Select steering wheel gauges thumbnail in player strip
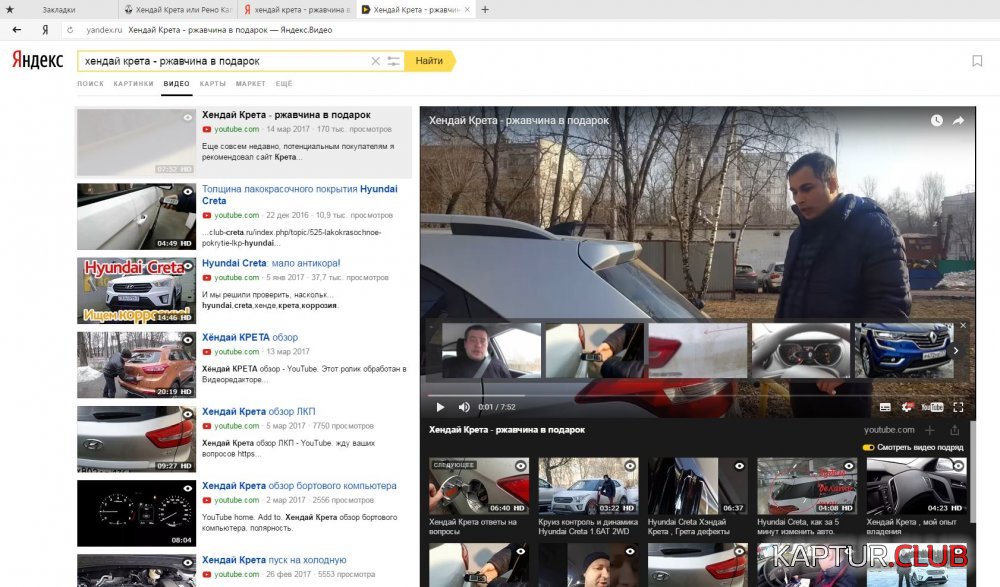 coord(801,350)
